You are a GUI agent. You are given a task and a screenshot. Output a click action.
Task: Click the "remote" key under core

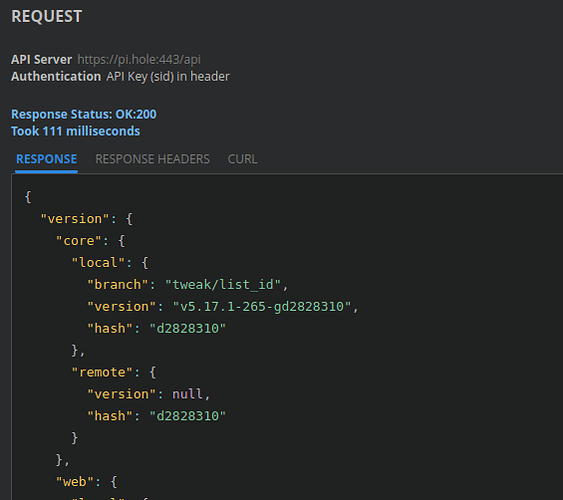point(102,372)
